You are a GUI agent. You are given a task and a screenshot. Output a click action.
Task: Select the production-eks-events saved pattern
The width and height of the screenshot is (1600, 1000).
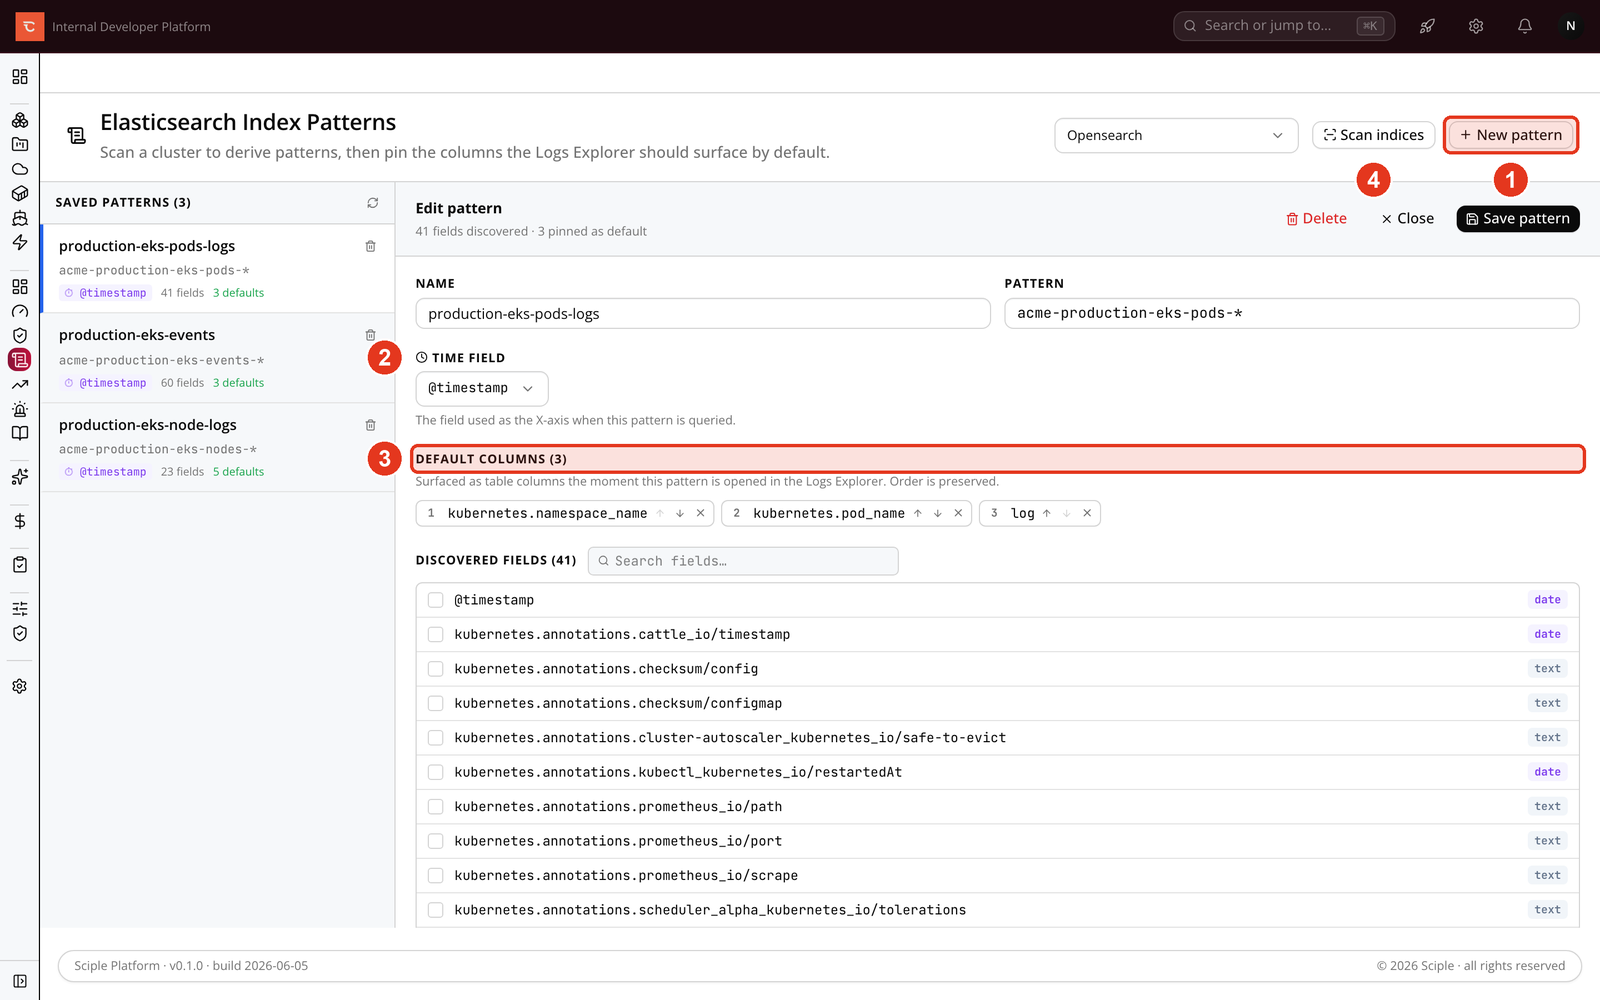pyautogui.click(x=217, y=358)
